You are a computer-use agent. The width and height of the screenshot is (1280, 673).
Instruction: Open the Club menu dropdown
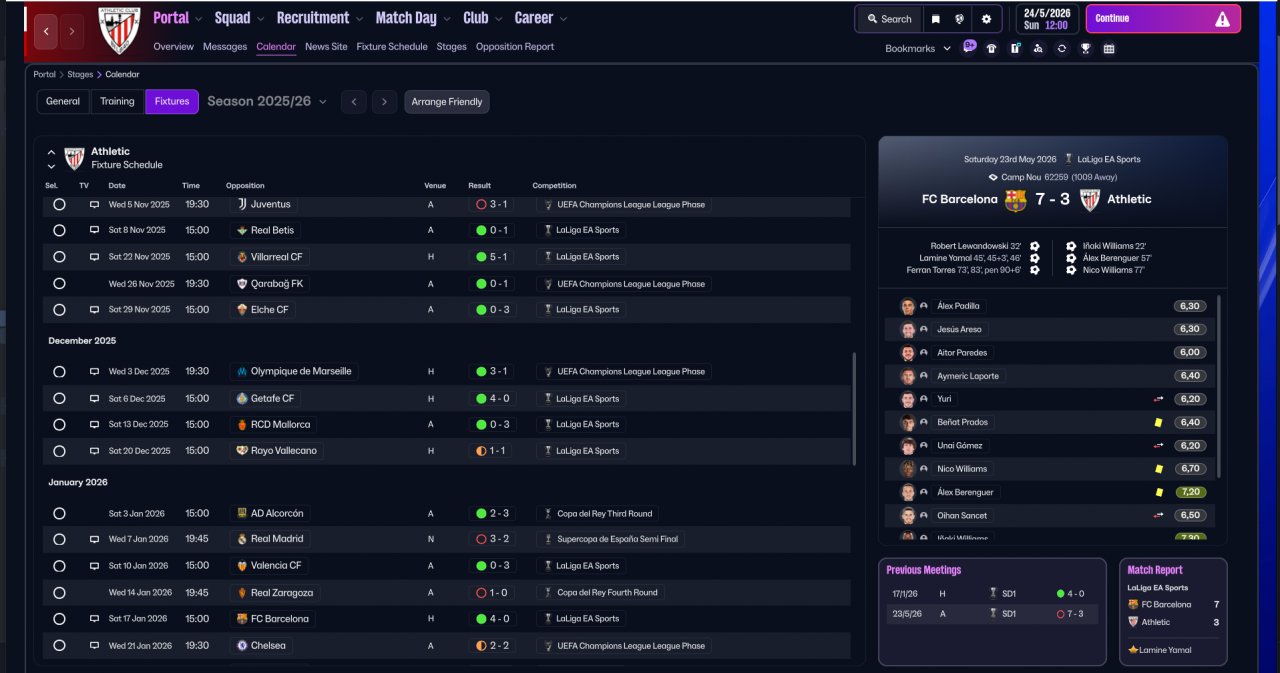click(483, 18)
